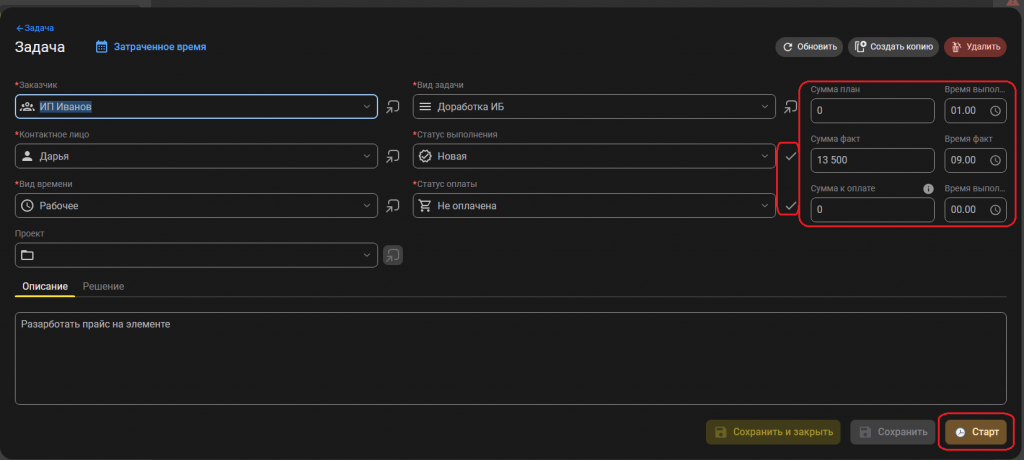Expand the Статус выполнения dropdown
The height and width of the screenshot is (460, 1024).
coord(764,156)
